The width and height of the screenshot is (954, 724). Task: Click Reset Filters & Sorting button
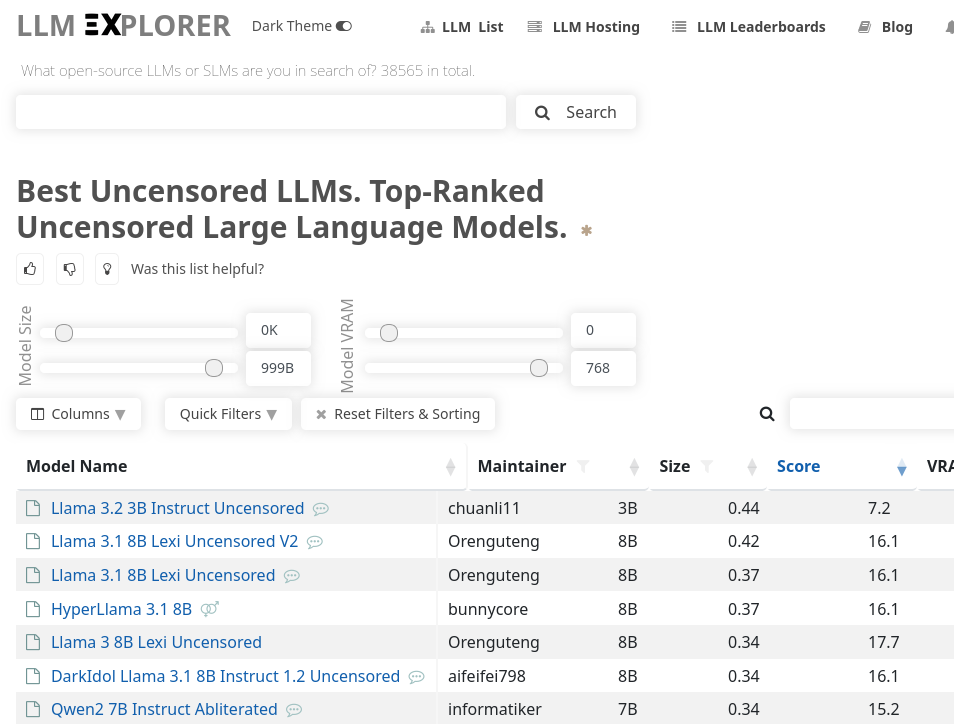point(397,414)
